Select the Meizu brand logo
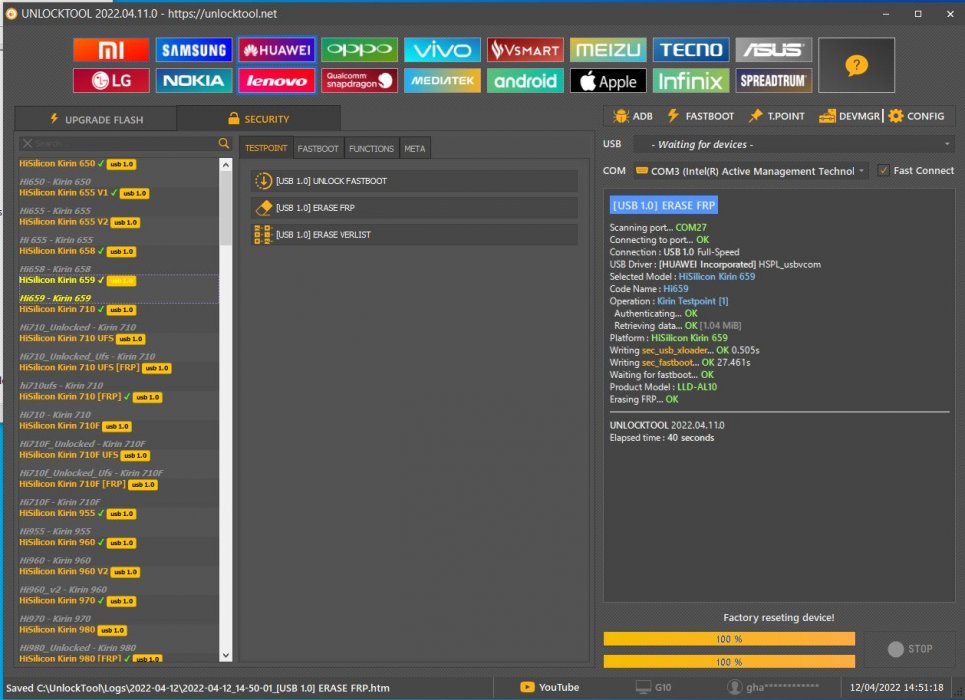 click(608, 50)
